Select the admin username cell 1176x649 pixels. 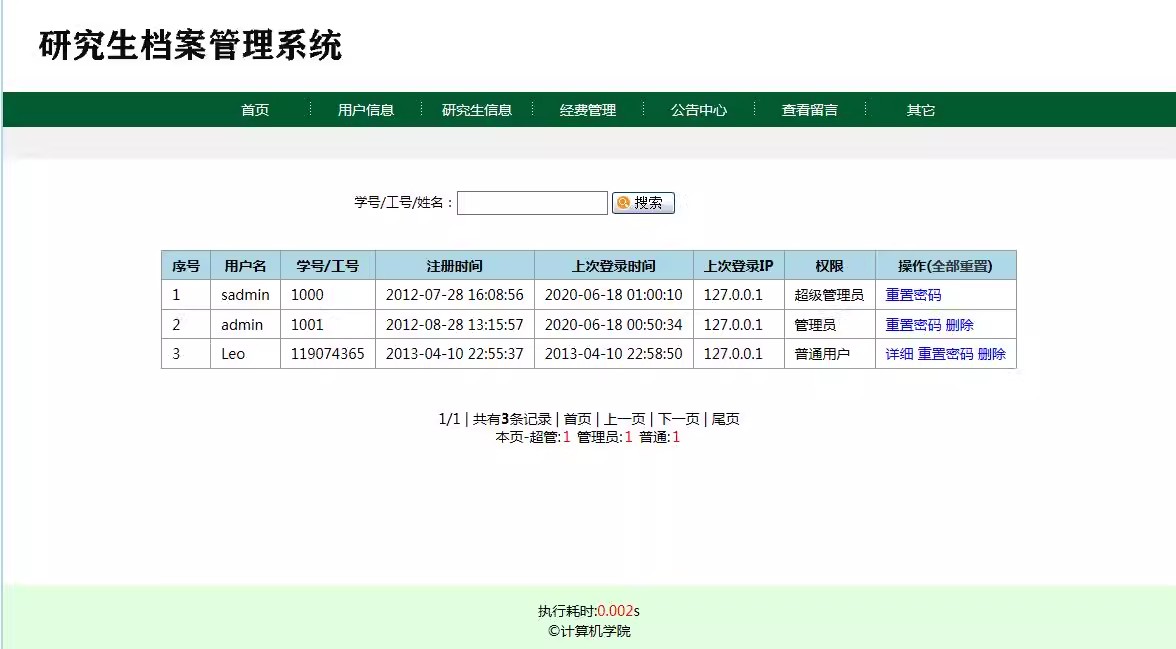pyautogui.click(x=245, y=325)
